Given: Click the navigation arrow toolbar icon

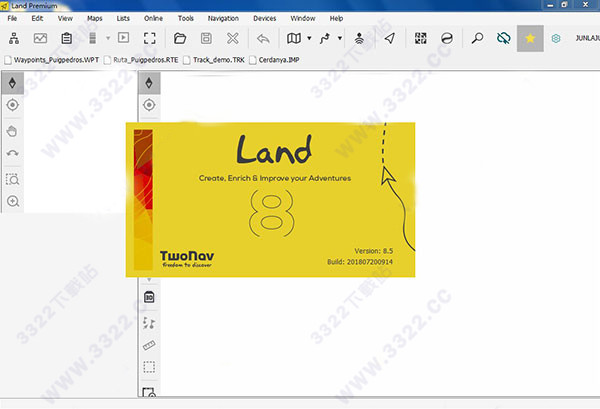Looking at the screenshot, I should coord(390,38).
